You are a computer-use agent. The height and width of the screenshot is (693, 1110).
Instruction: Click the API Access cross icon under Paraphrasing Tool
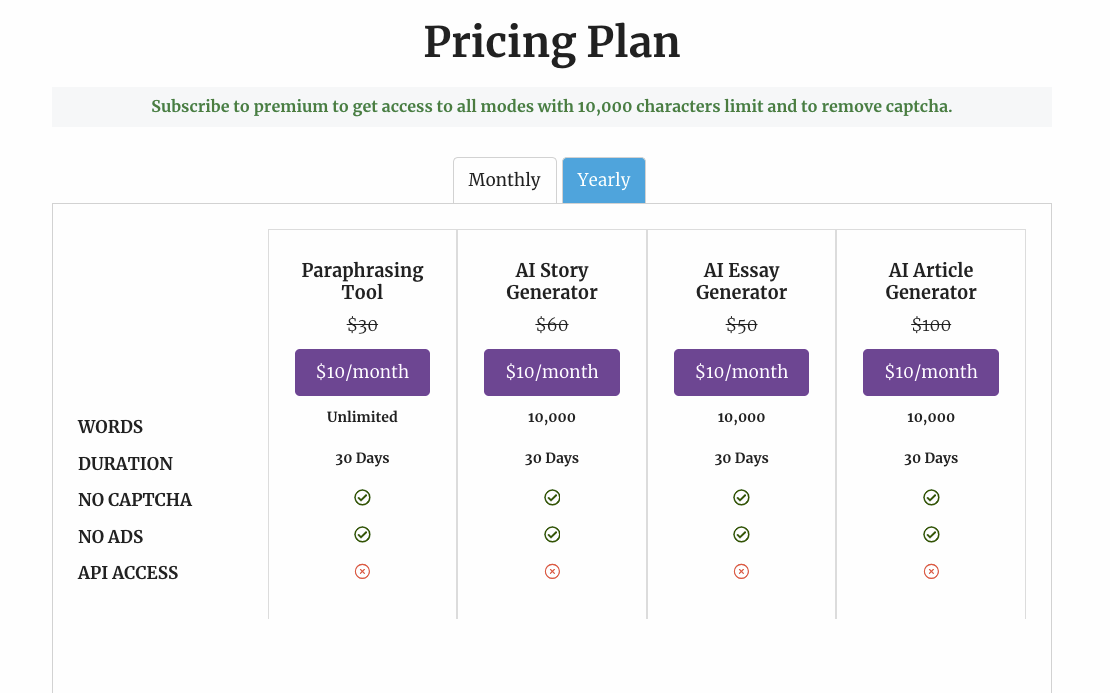pos(362,571)
